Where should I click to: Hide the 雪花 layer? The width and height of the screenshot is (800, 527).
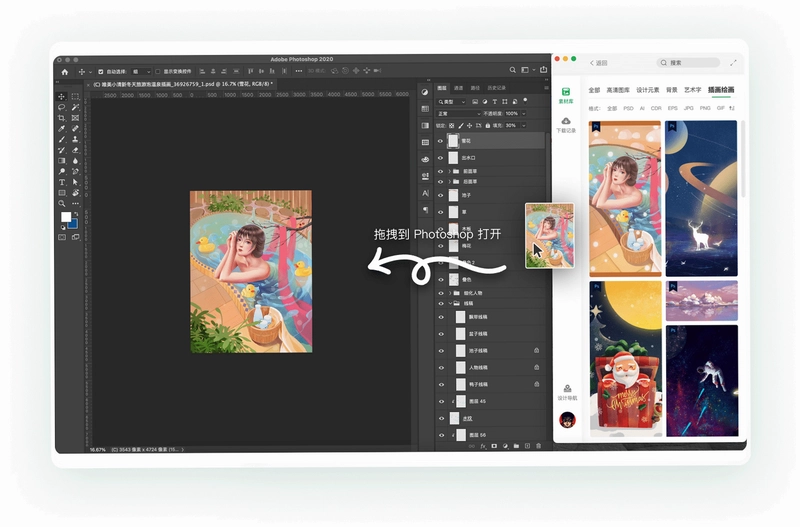tap(441, 141)
